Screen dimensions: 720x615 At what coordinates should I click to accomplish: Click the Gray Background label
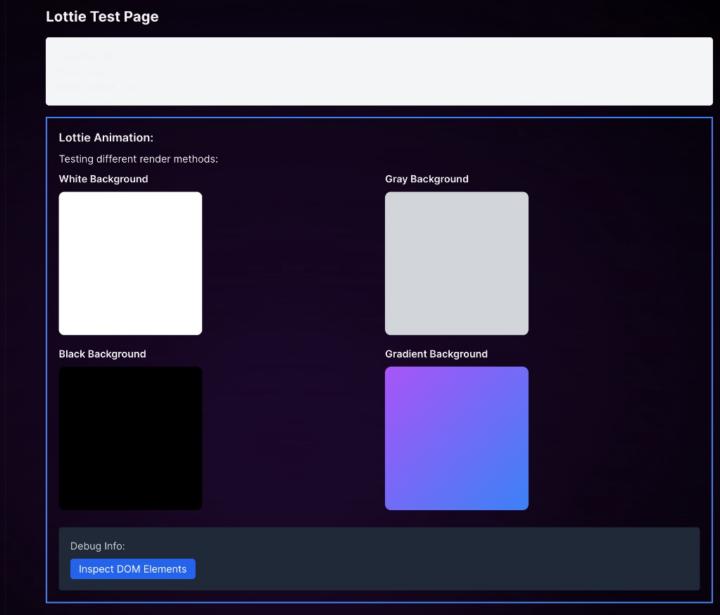(426, 179)
